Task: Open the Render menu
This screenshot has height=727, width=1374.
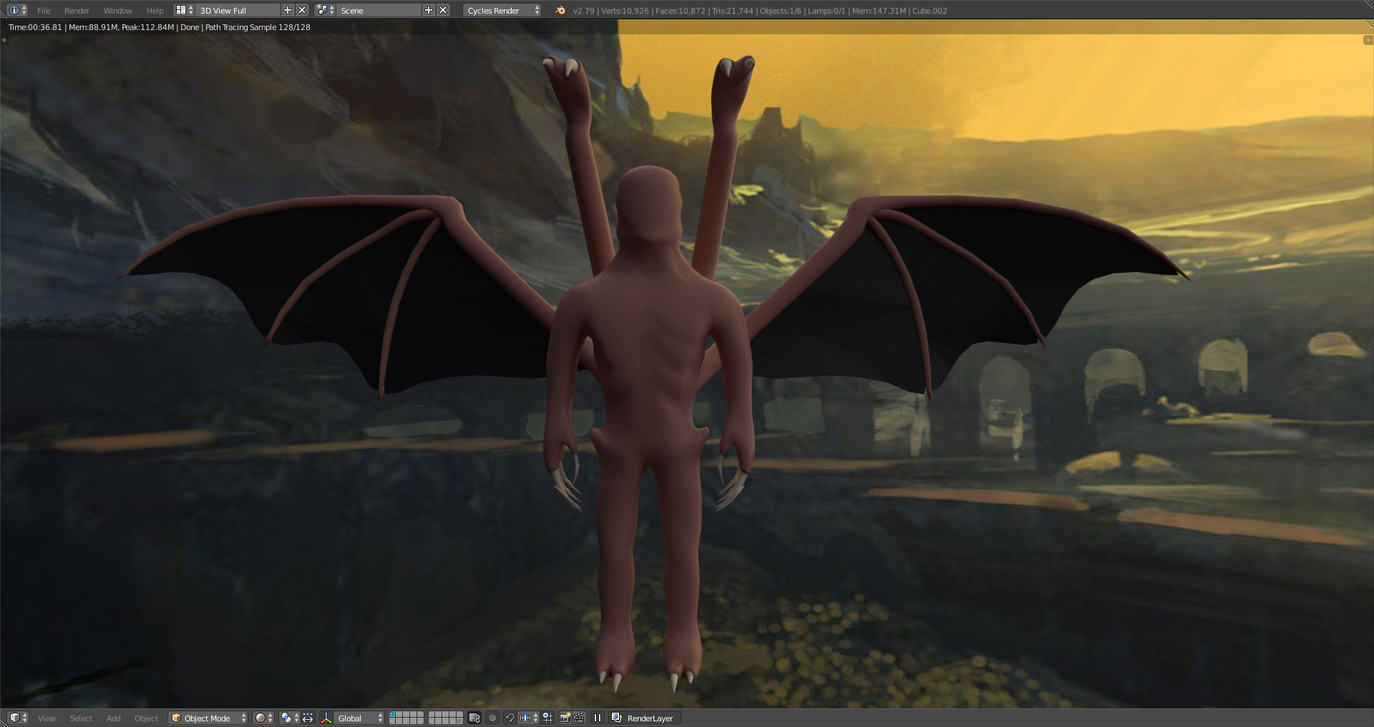Action: pyautogui.click(x=77, y=10)
